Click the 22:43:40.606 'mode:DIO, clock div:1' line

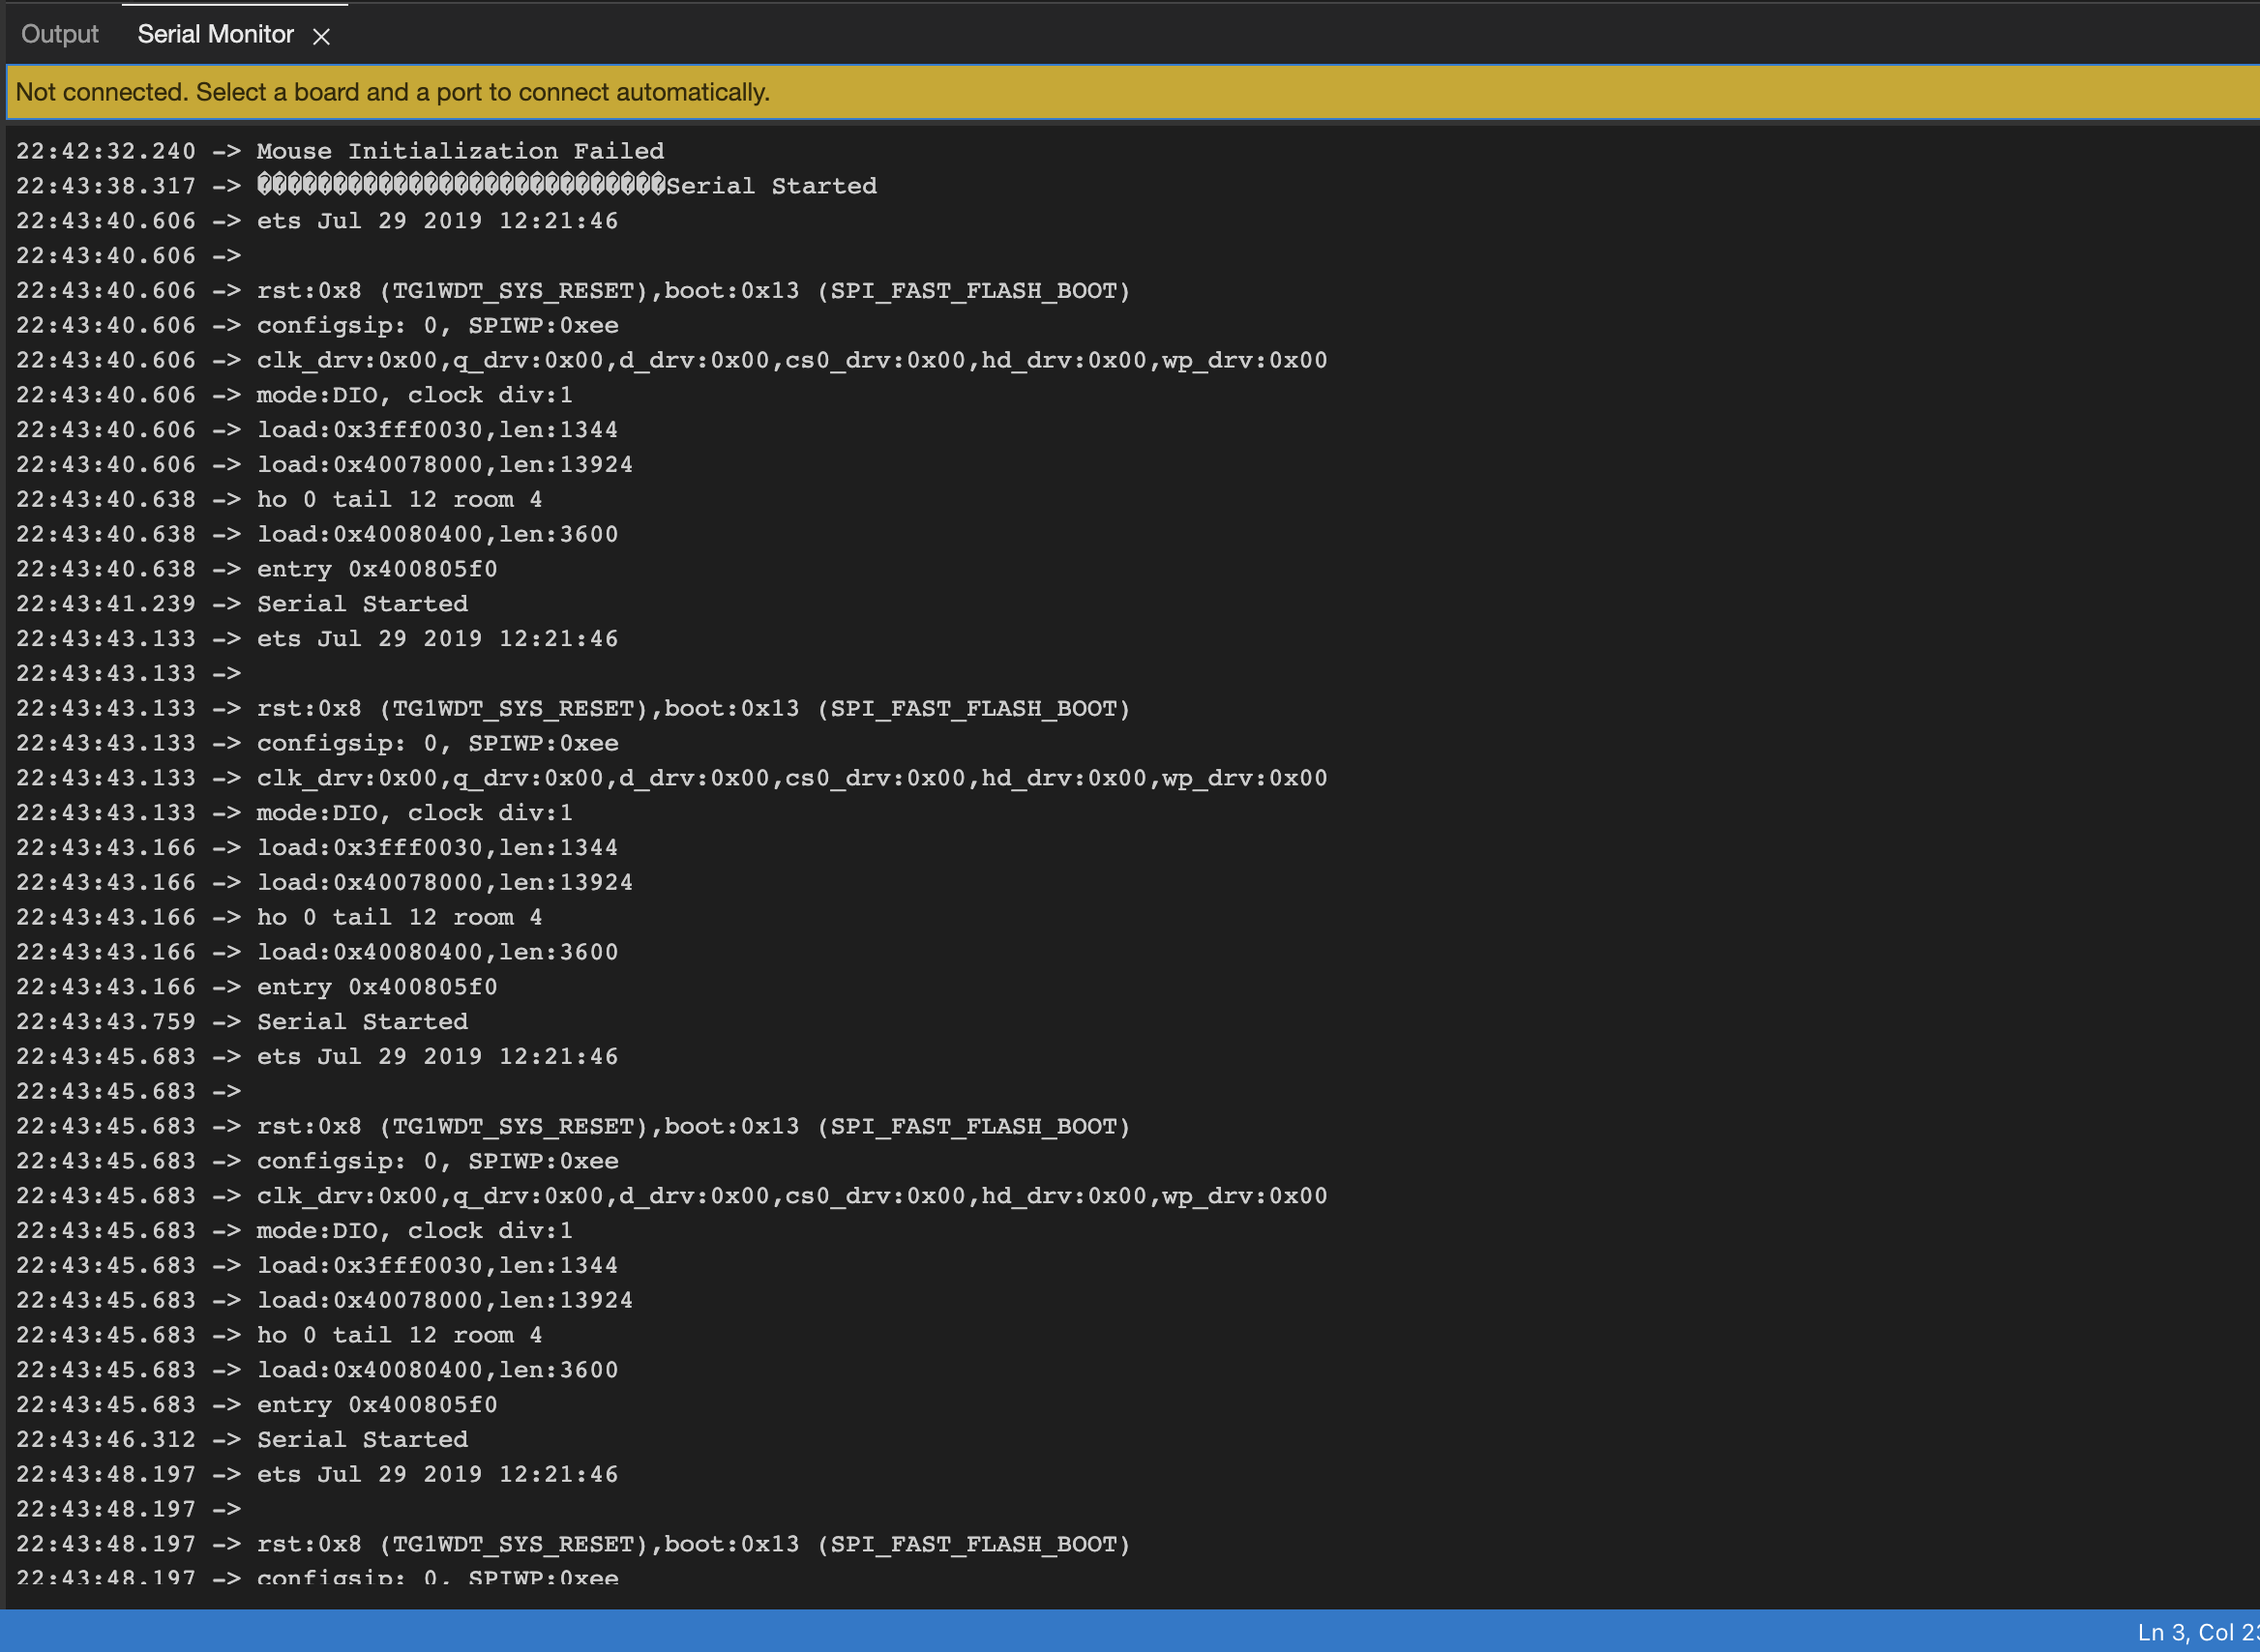[414, 395]
